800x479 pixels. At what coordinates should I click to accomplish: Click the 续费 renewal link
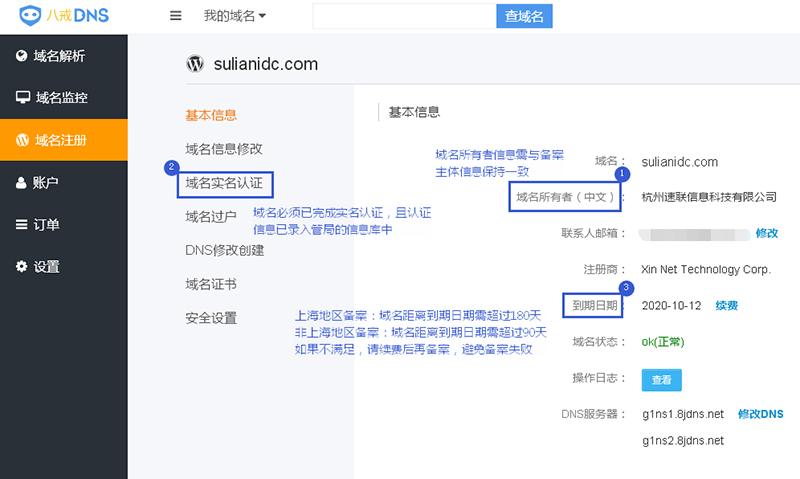(727, 305)
